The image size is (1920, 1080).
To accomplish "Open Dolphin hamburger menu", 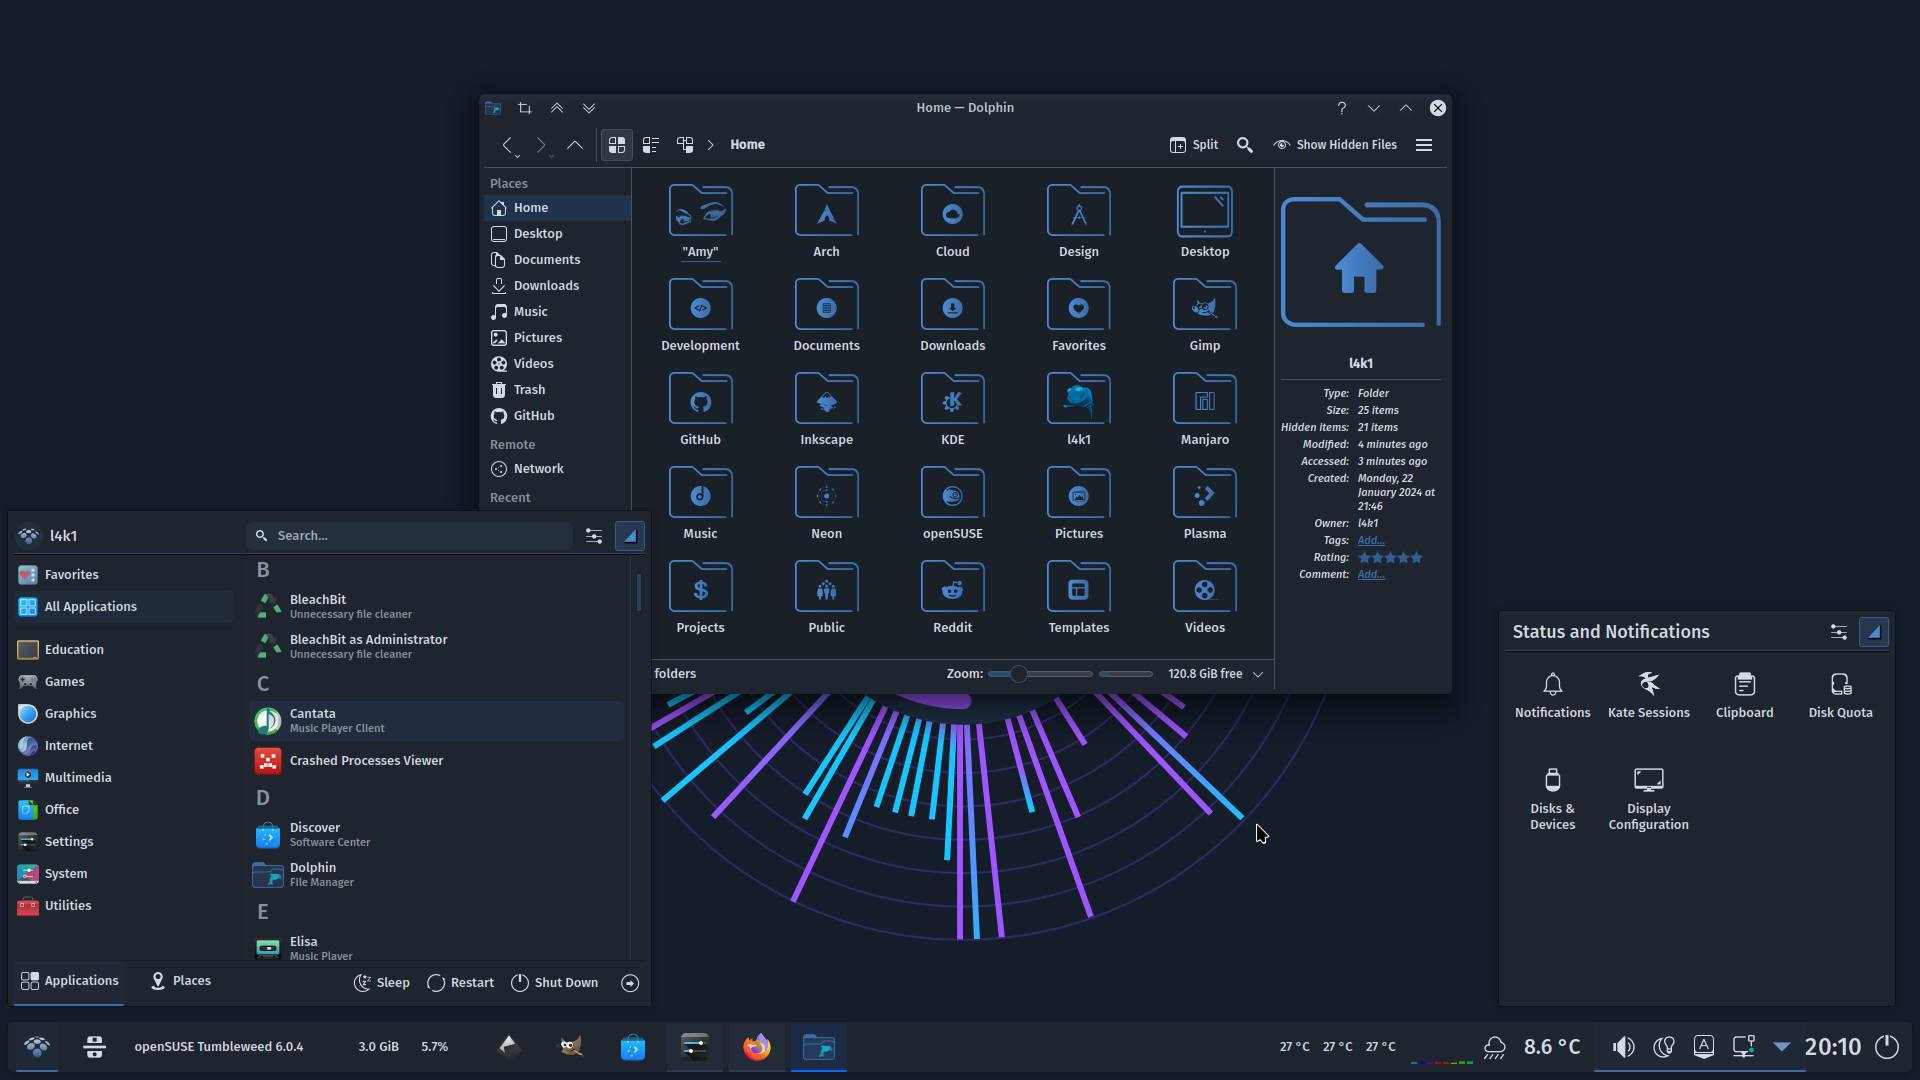I will (1424, 145).
